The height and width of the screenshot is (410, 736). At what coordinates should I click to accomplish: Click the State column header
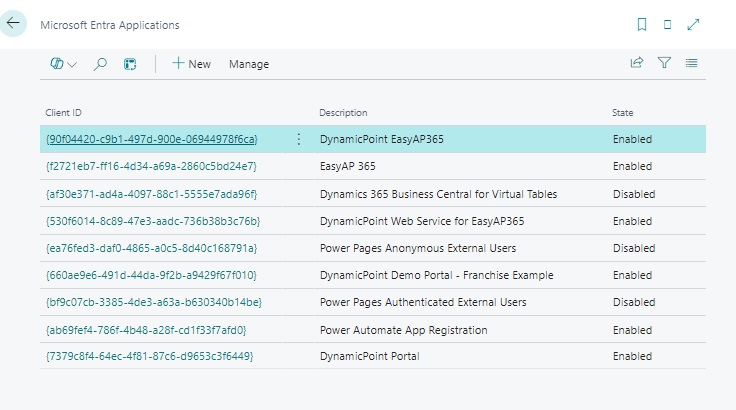[622, 113]
